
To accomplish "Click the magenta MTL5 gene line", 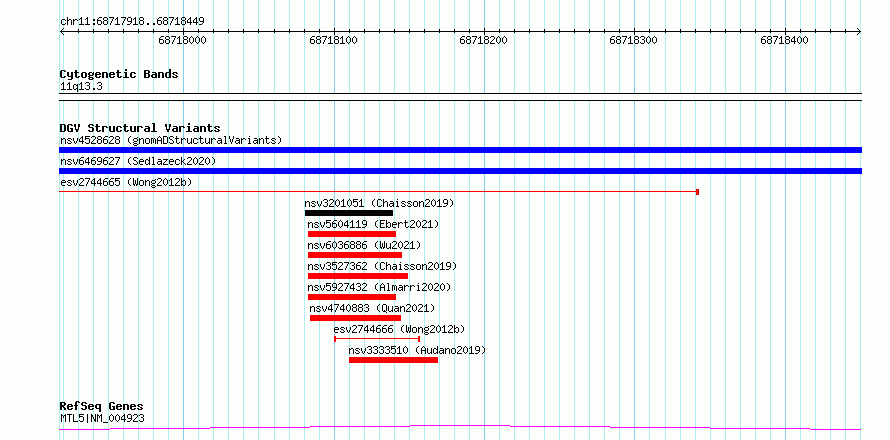I will point(460,427).
